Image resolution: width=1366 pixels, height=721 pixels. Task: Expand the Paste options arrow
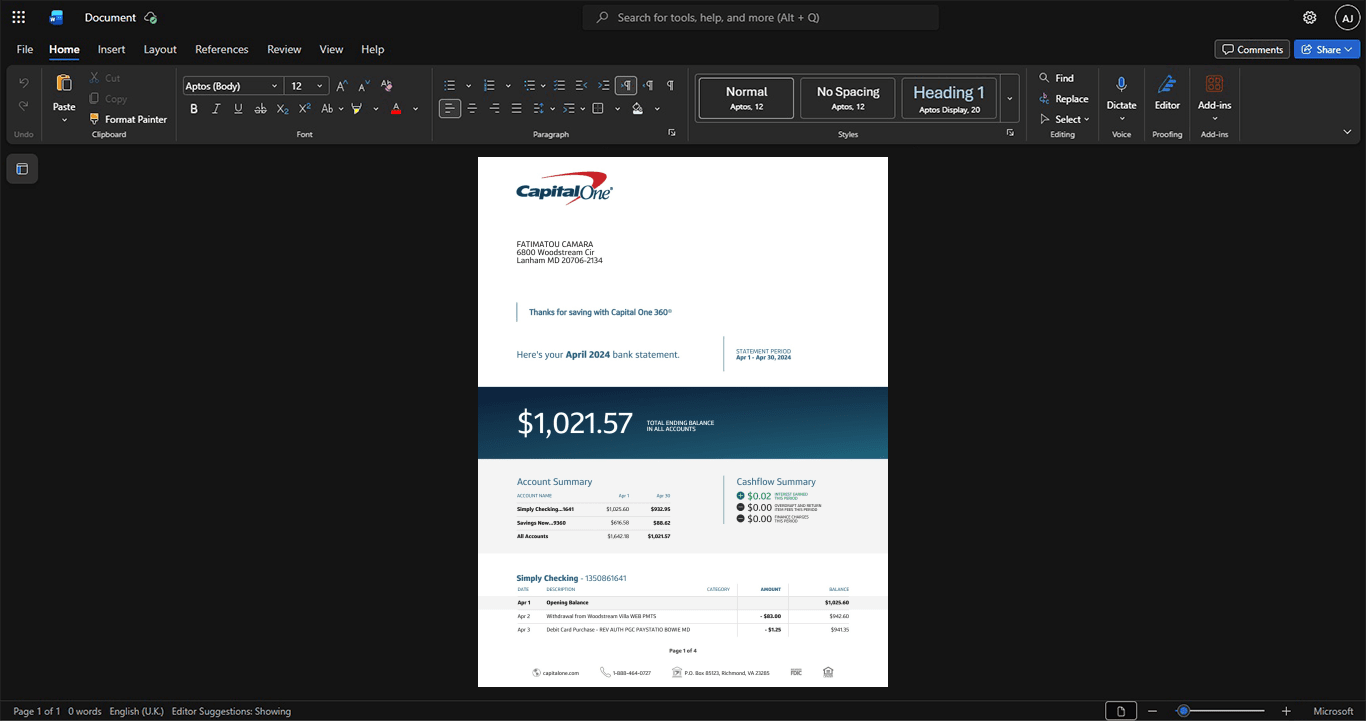coord(64,120)
